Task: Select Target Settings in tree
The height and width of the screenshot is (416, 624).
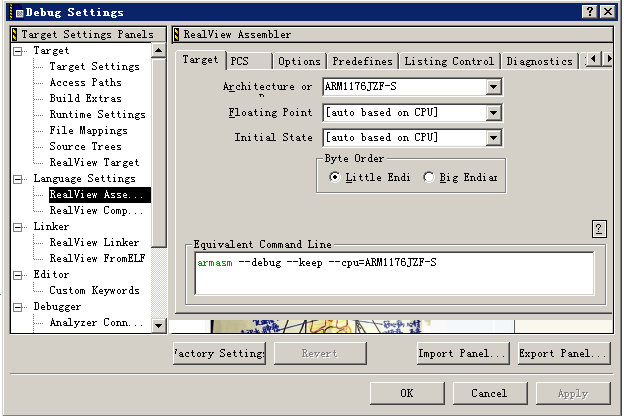Action: 94,66
